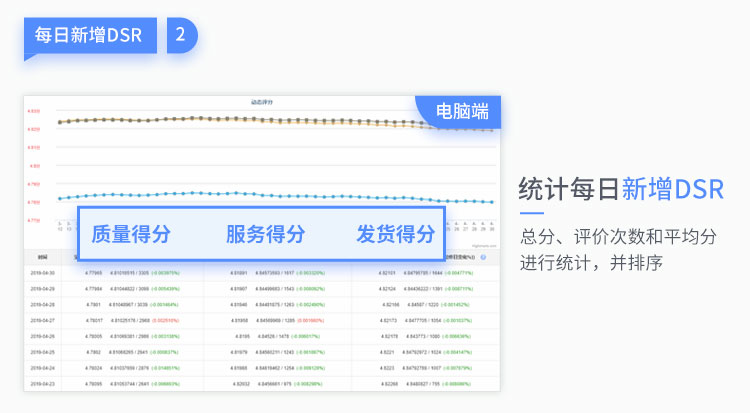Click the 时间 column header
Viewport: 750px width, 413px height.
pyautogui.click(x=37, y=257)
